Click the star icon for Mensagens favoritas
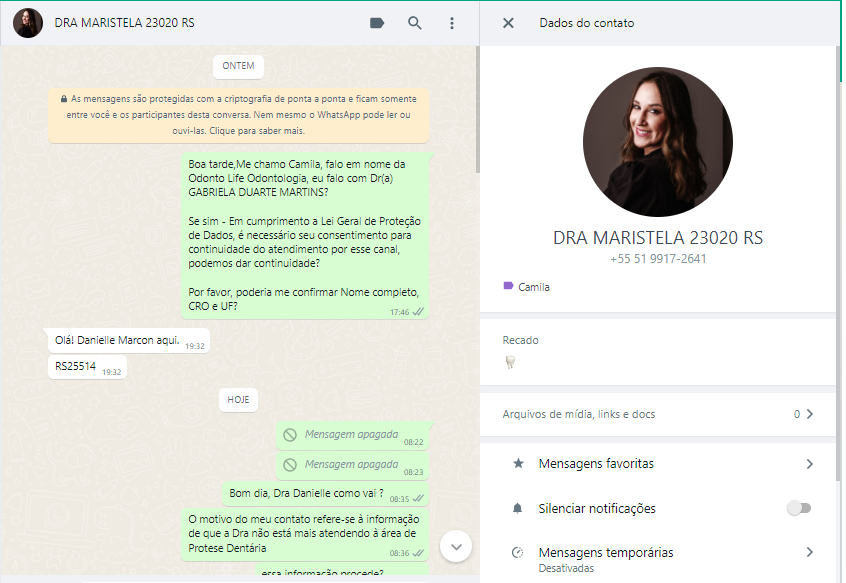 pos(518,464)
